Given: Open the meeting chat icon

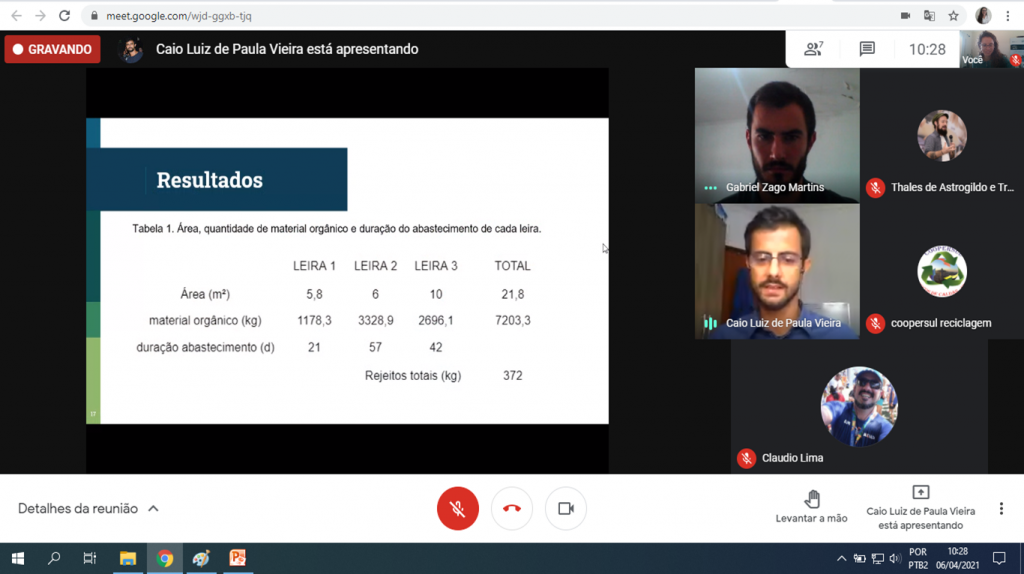Looking at the screenshot, I should coord(867,49).
